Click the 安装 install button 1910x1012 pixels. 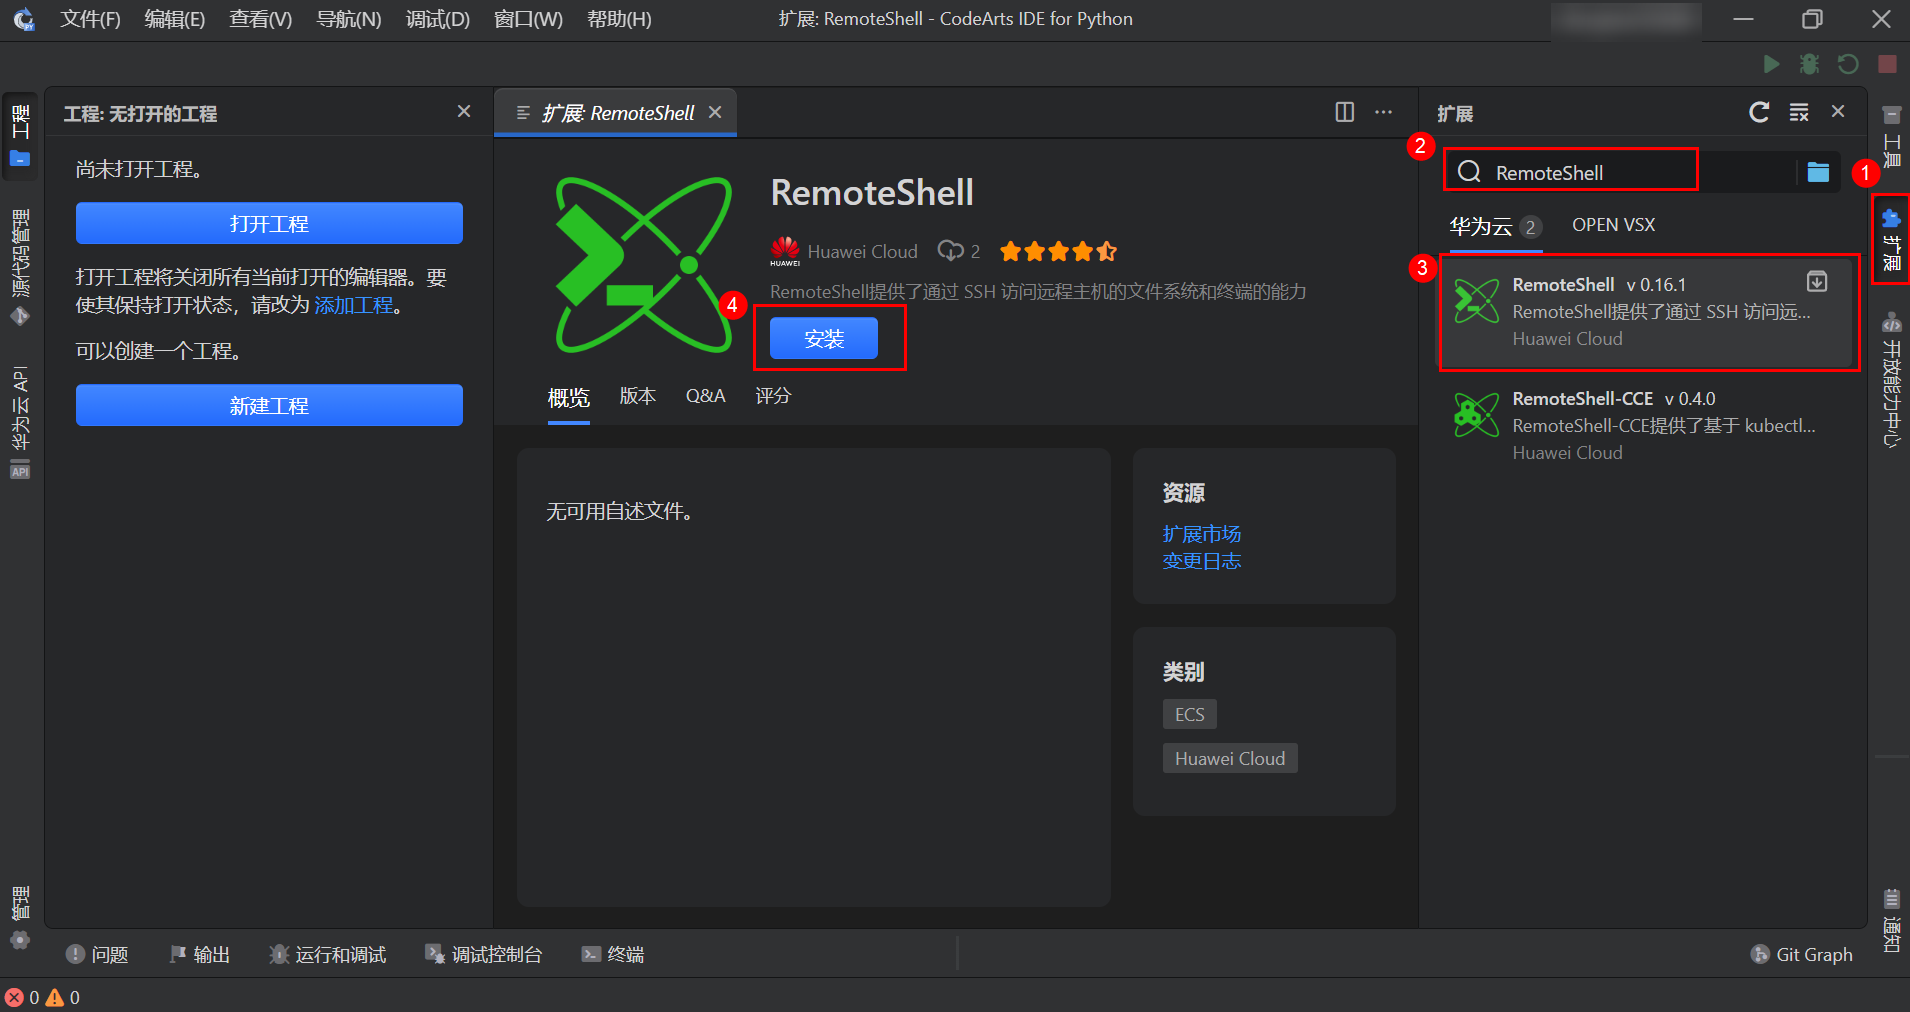pos(824,338)
